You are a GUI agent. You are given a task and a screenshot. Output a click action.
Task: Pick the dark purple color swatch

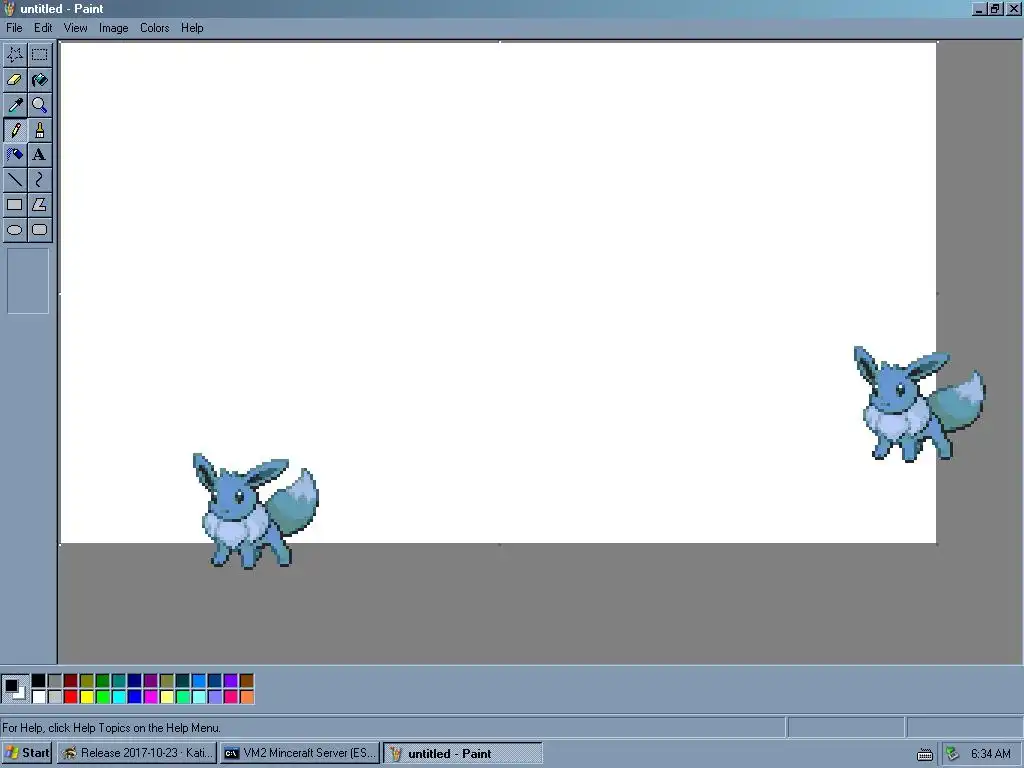point(151,681)
